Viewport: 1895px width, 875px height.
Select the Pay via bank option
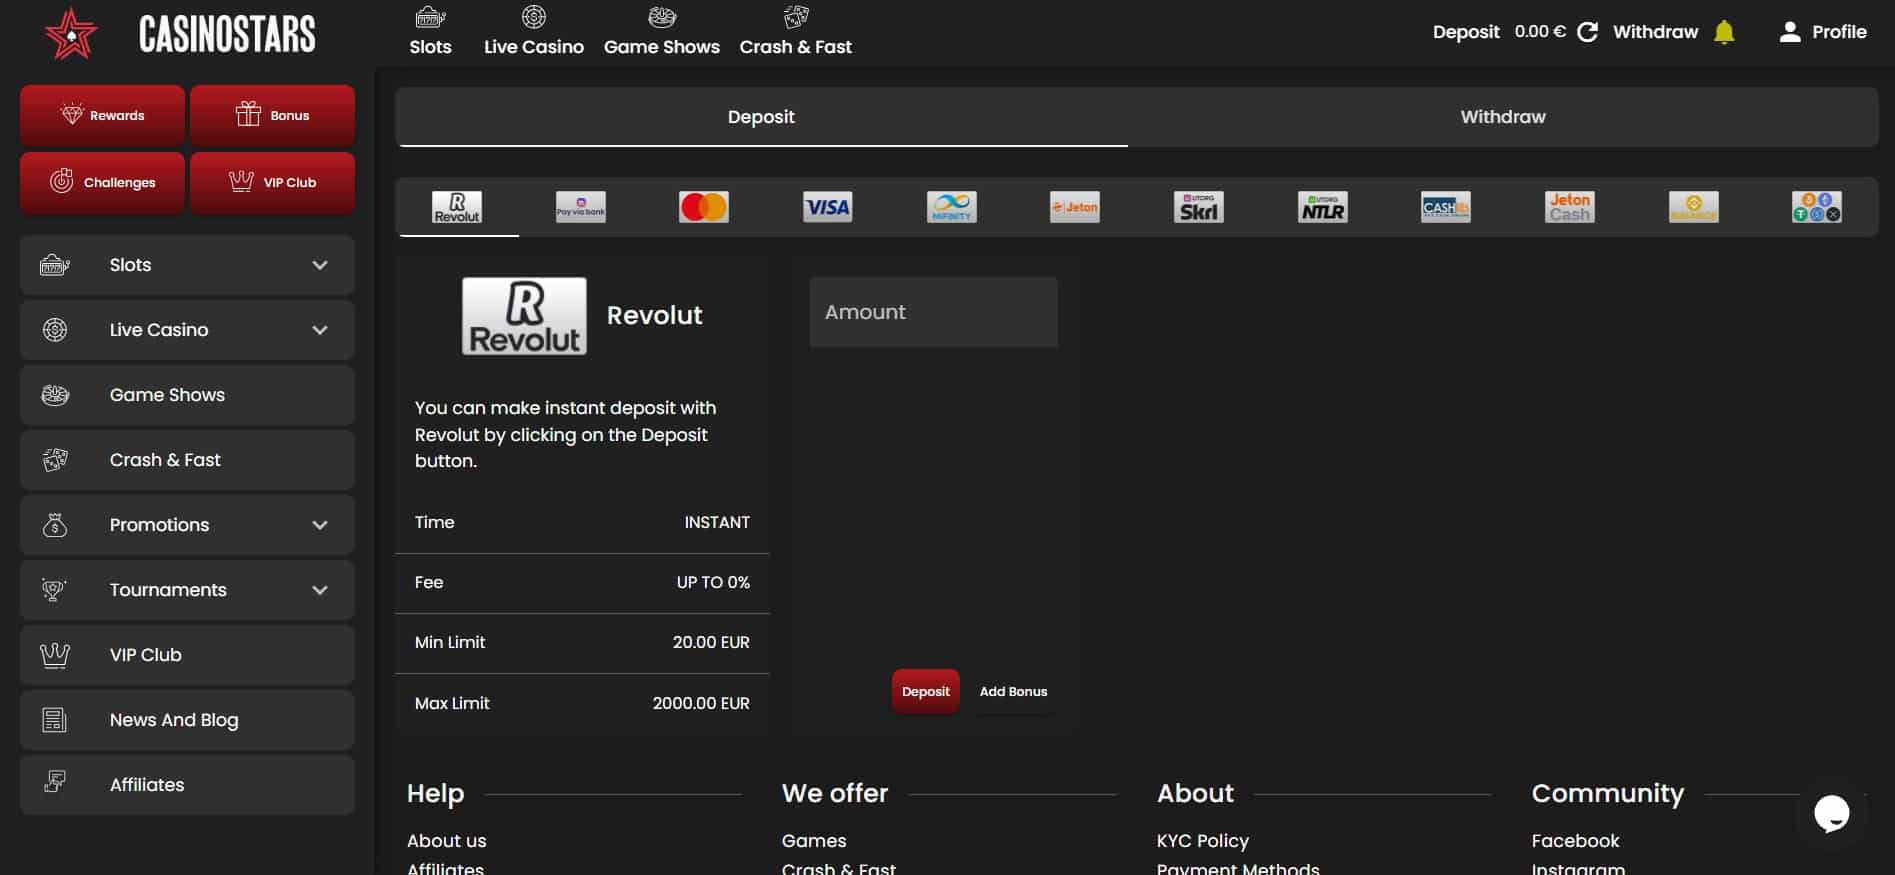[x=580, y=207]
